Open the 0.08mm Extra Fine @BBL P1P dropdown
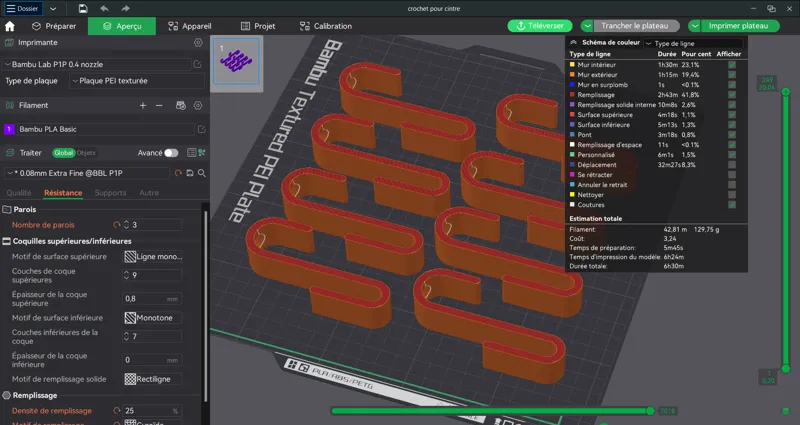 tap(87, 173)
